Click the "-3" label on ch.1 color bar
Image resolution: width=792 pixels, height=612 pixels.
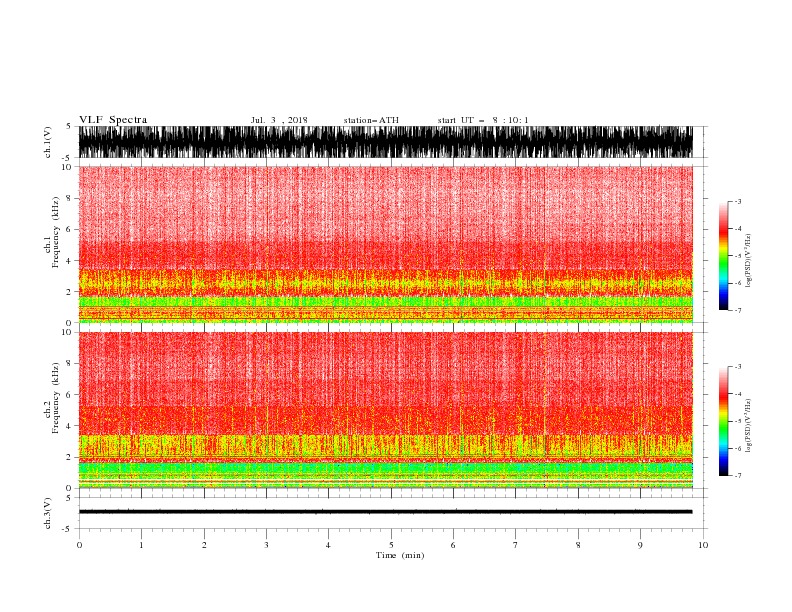click(x=737, y=201)
